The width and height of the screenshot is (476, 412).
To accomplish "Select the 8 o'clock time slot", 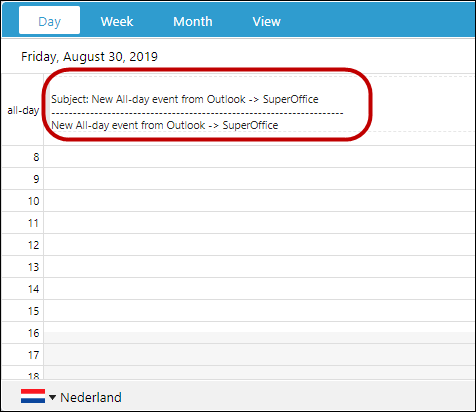I will tap(259, 157).
